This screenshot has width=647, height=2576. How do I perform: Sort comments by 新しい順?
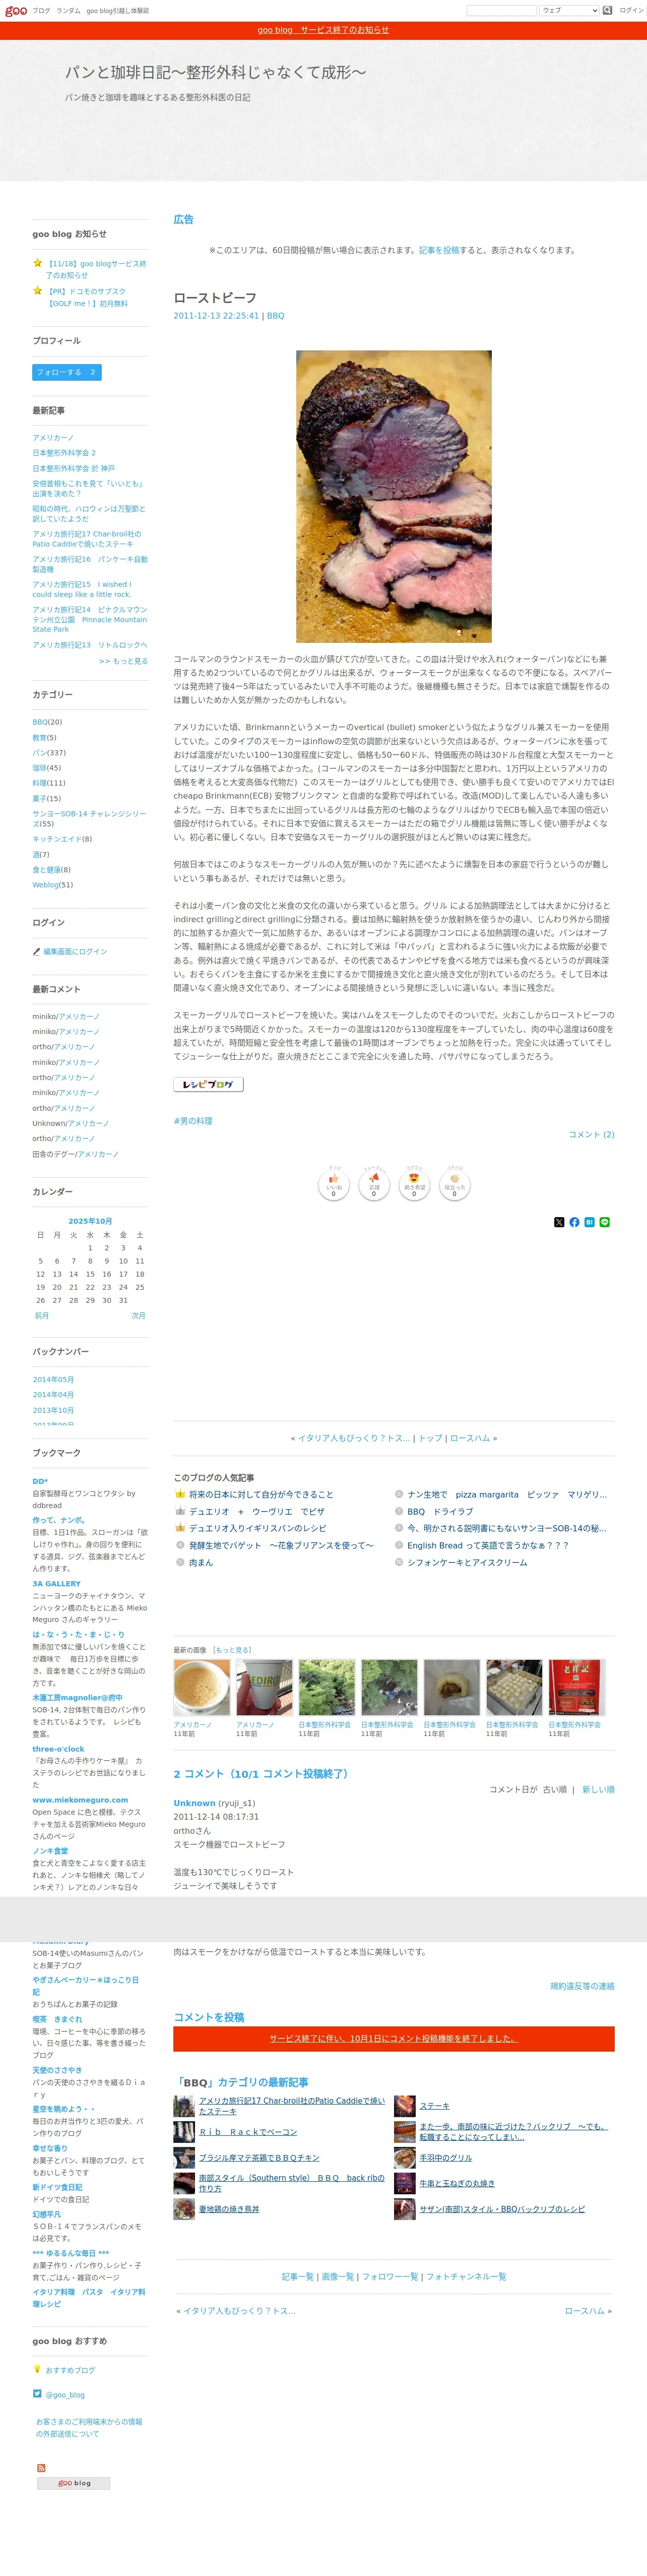[x=598, y=1790]
